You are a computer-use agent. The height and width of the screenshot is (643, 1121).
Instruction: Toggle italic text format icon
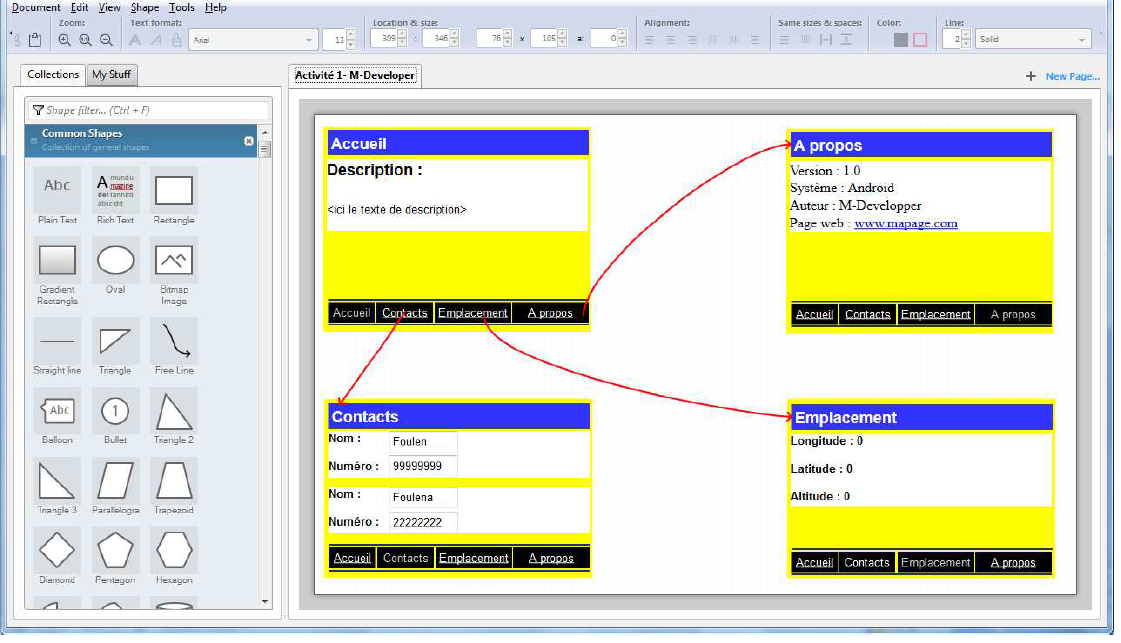pos(156,40)
